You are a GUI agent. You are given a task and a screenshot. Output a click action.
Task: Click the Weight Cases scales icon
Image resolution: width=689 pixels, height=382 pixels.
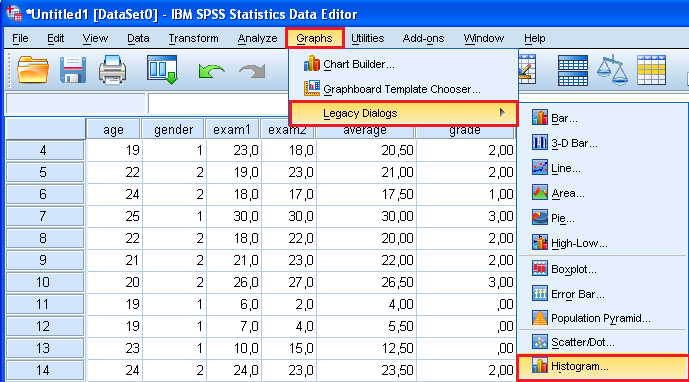(612, 70)
